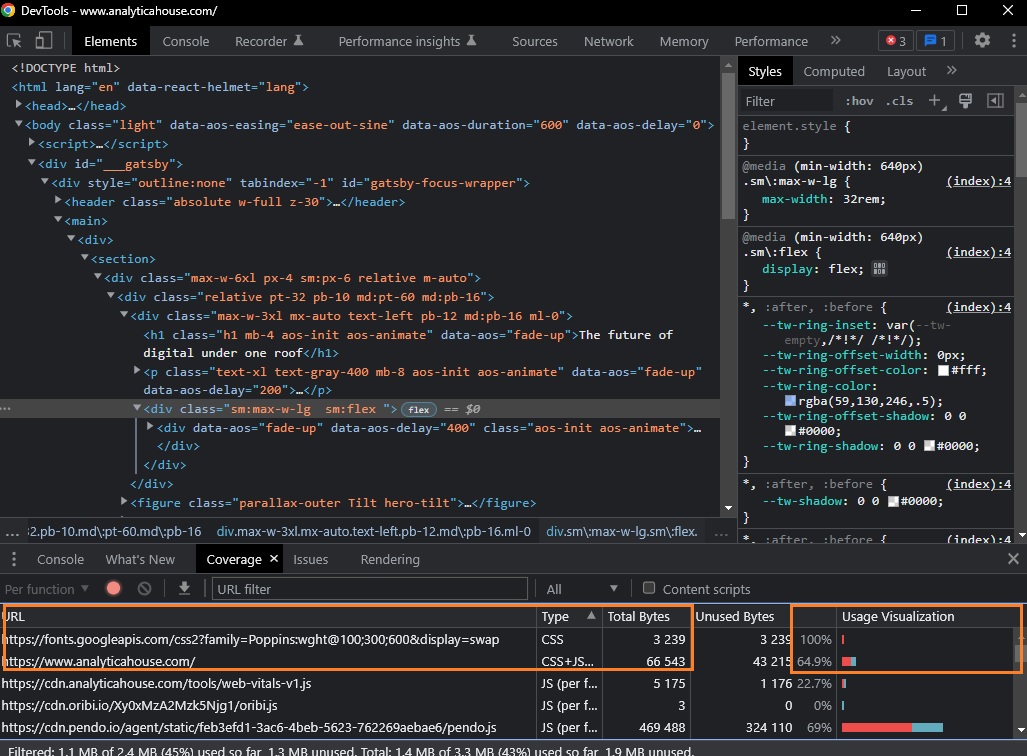Show more Styles pane tabs chevron
Image resolution: width=1027 pixels, height=756 pixels.
pos(952,71)
